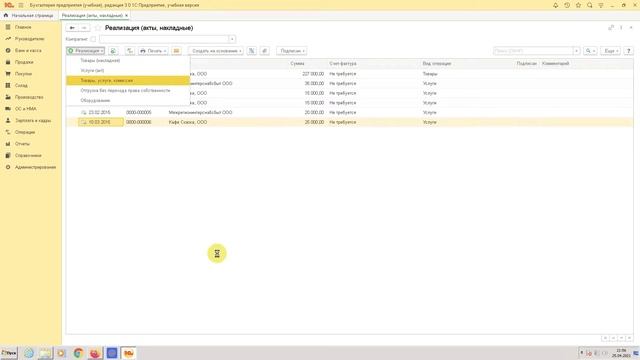The image size is (640, 360).
Task: Expand the Подписан dropdown button
Action: coord(292,51)
